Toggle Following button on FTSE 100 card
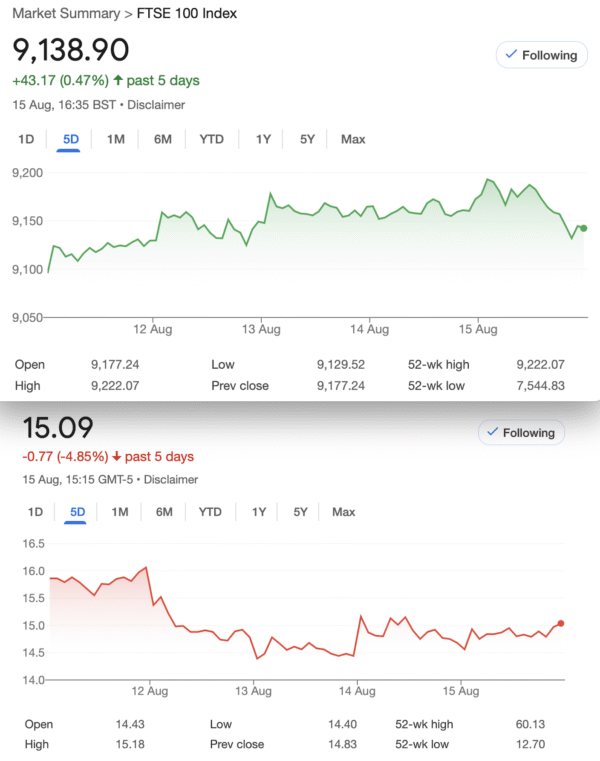 [x=542, y=55]
